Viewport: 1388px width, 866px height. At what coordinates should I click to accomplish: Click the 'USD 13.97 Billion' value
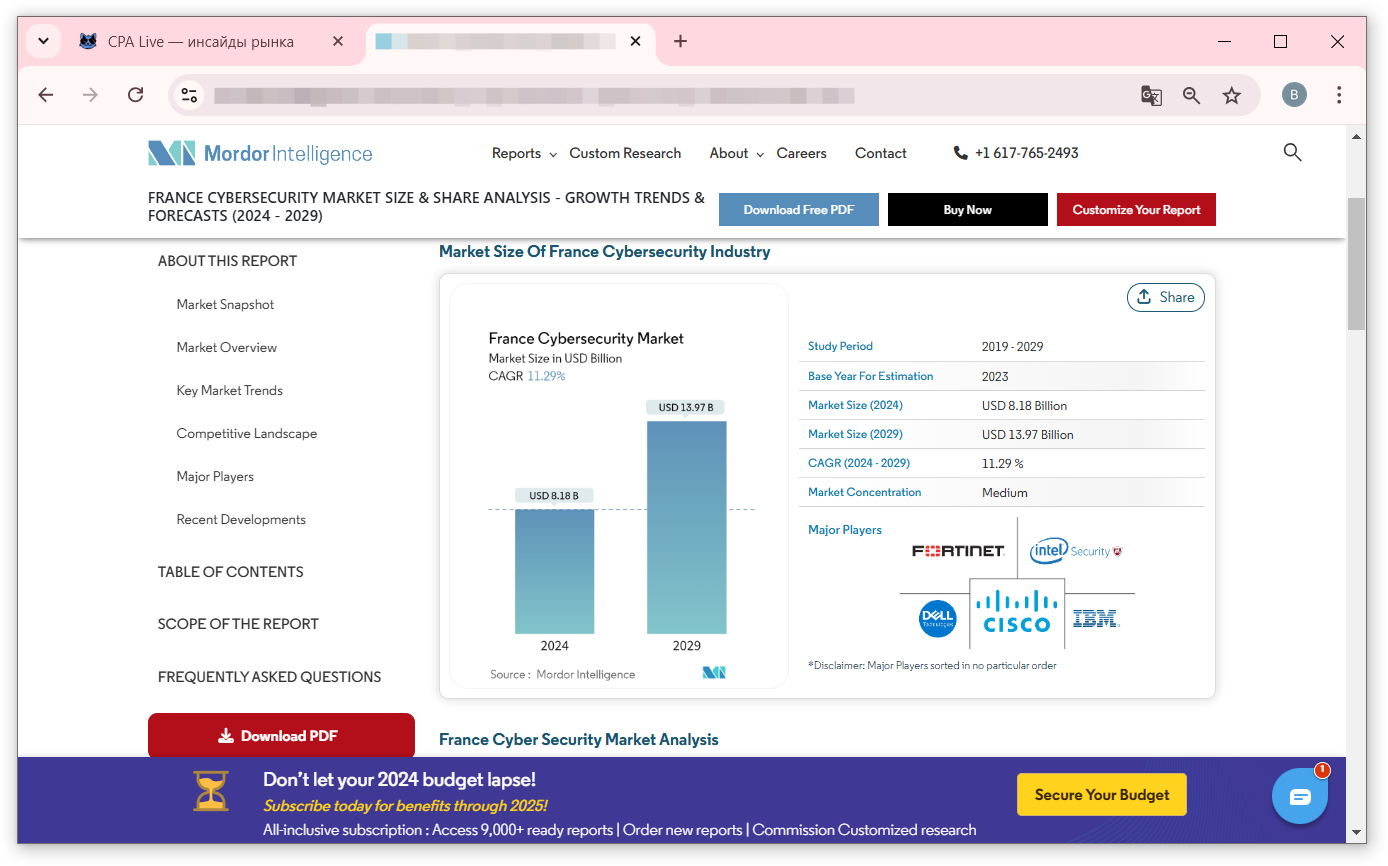(1027, 434)
